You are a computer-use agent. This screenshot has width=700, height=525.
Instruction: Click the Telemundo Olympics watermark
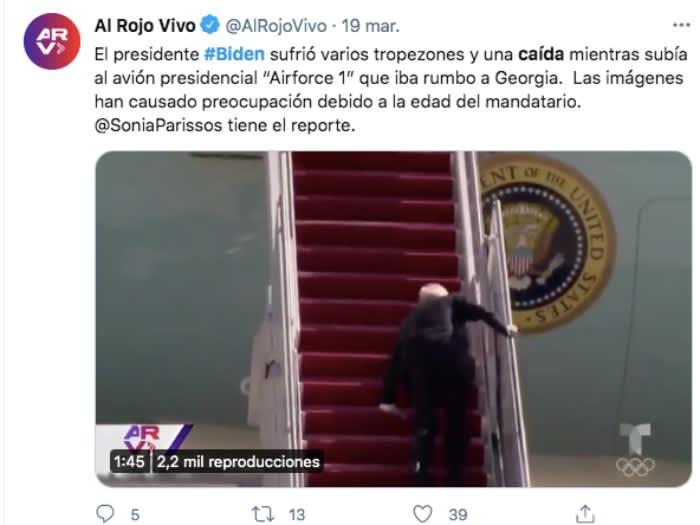[x=636, y=450]
